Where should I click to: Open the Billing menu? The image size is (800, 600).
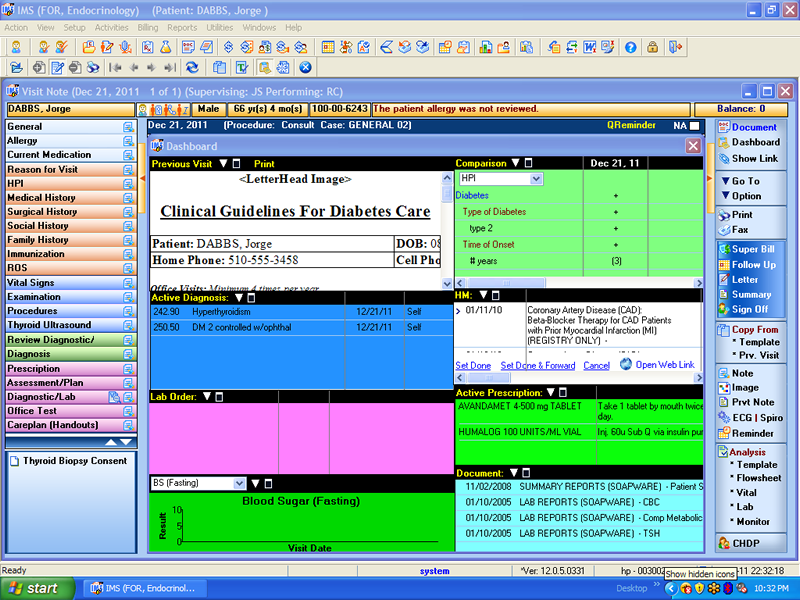[x=147, y=28]
